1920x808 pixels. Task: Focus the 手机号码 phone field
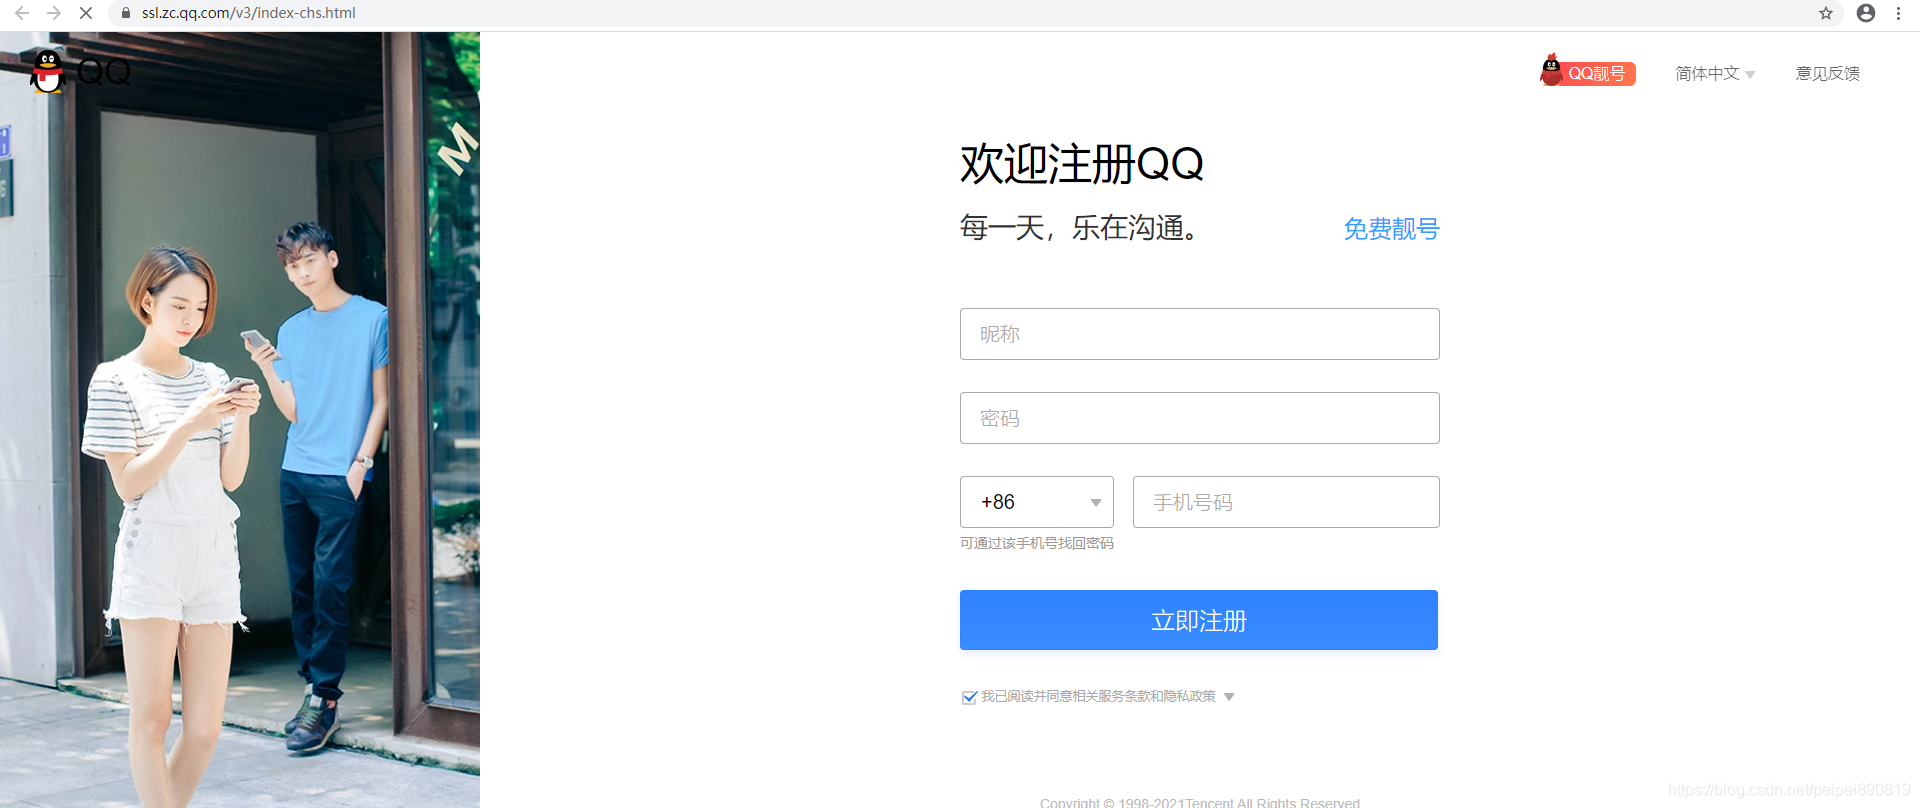point(1286,502)
